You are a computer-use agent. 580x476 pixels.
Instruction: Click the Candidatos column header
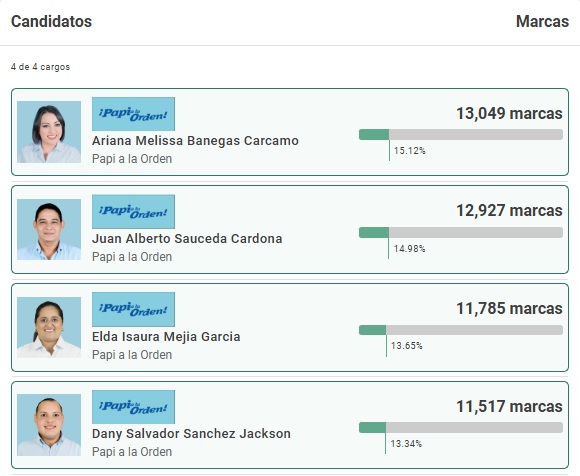(x=51, y=21)
